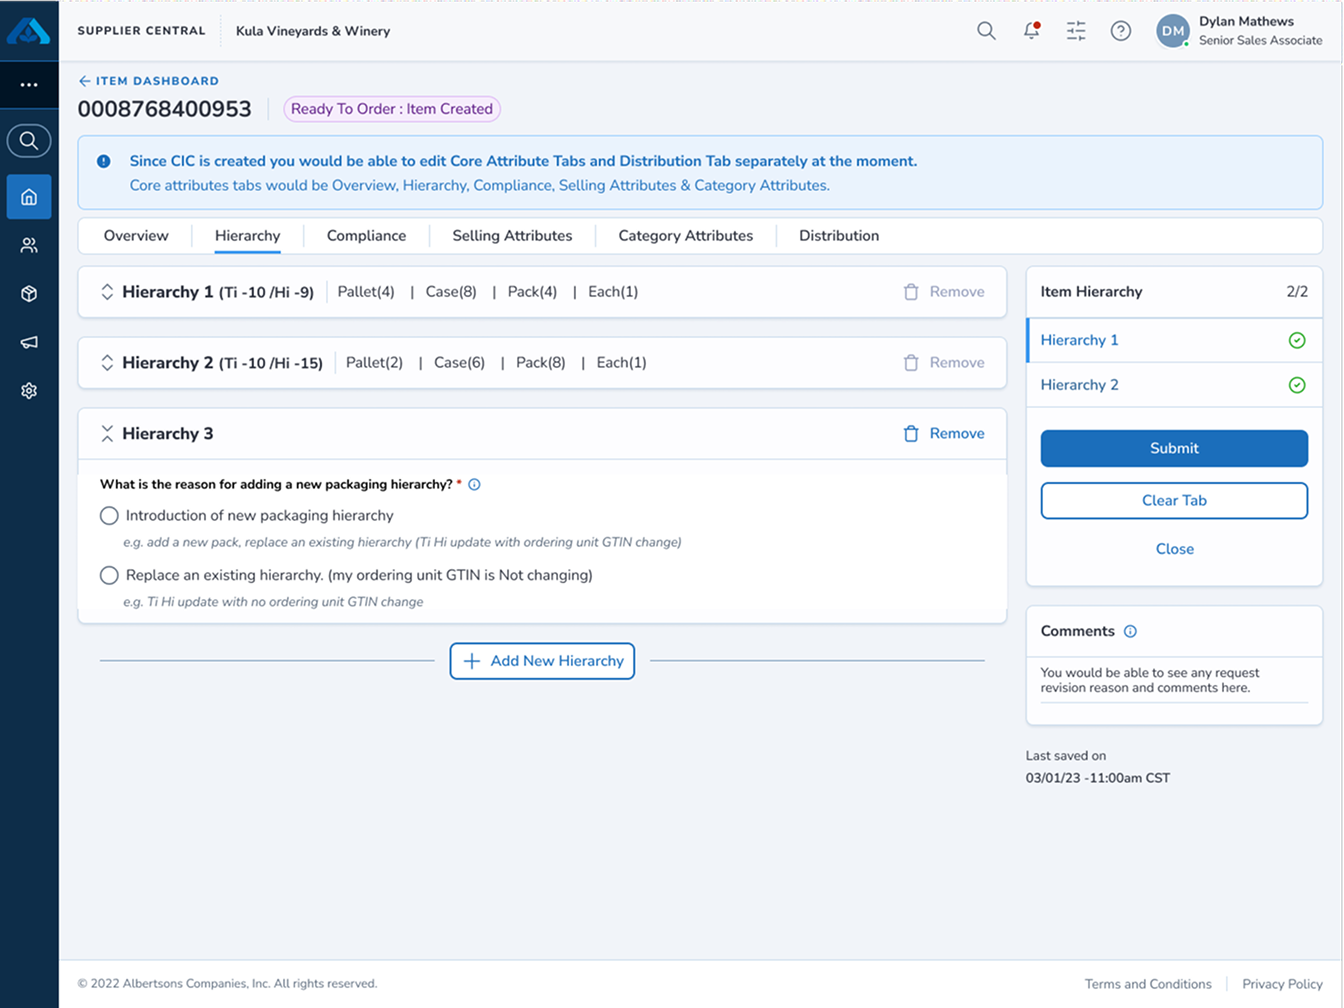The image size is (1344, 1008).
Task: Select 'Introduction of new packaging hierarchy' option
Action: pos(108,516)
